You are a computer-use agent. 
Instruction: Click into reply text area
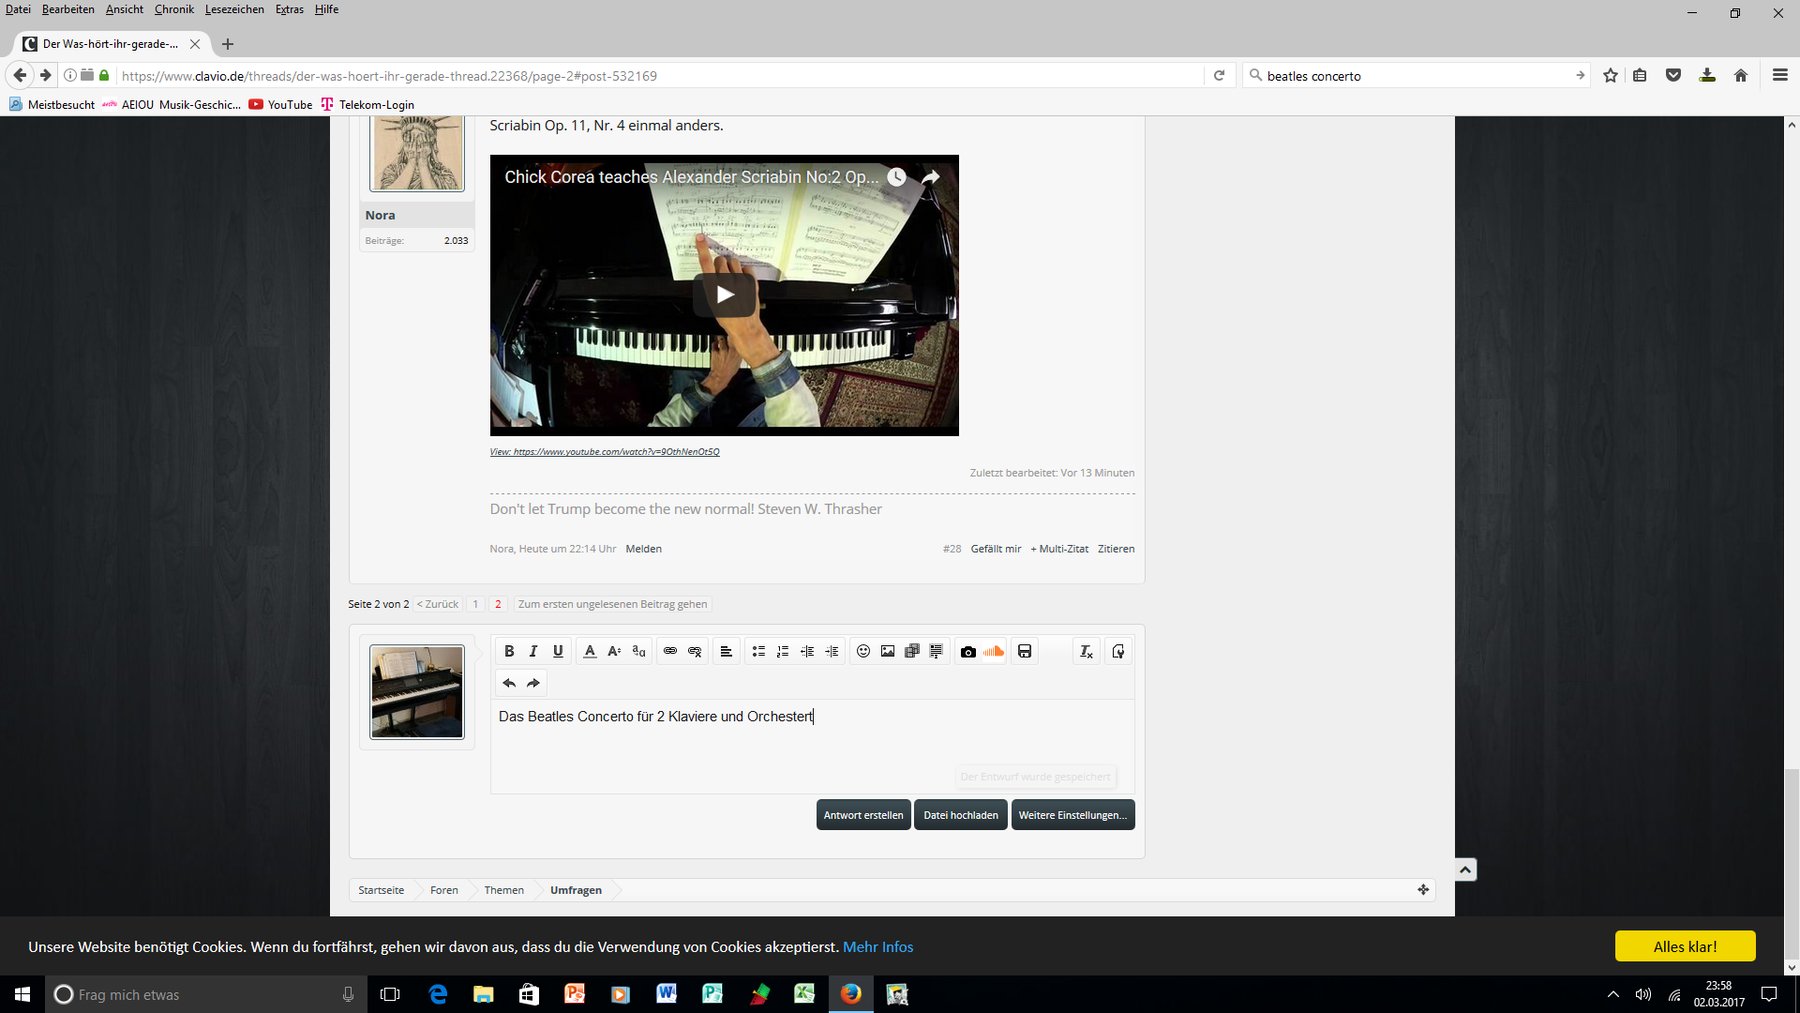pos(812,746)
